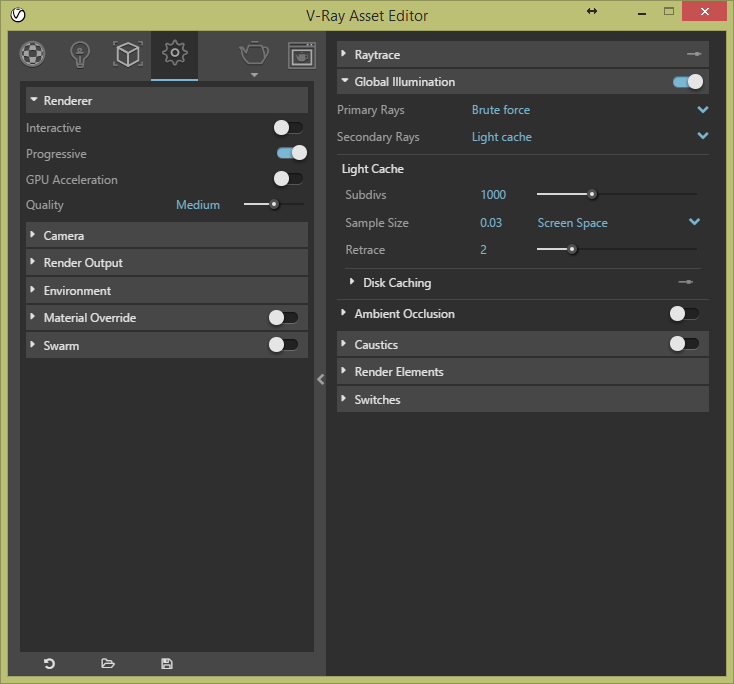
Task: Click the Light cache option text
Action: pyautogui.click(x=501, y=137)
